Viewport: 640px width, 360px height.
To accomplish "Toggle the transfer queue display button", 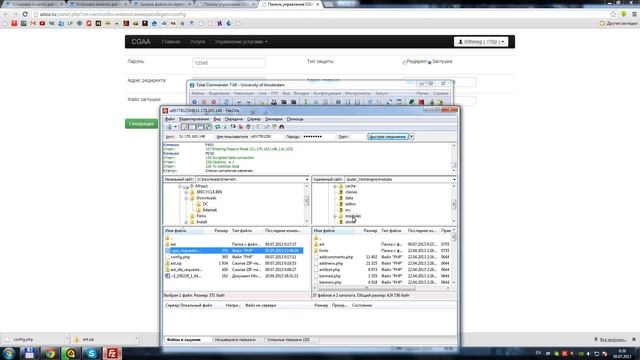I will [208, 127].
